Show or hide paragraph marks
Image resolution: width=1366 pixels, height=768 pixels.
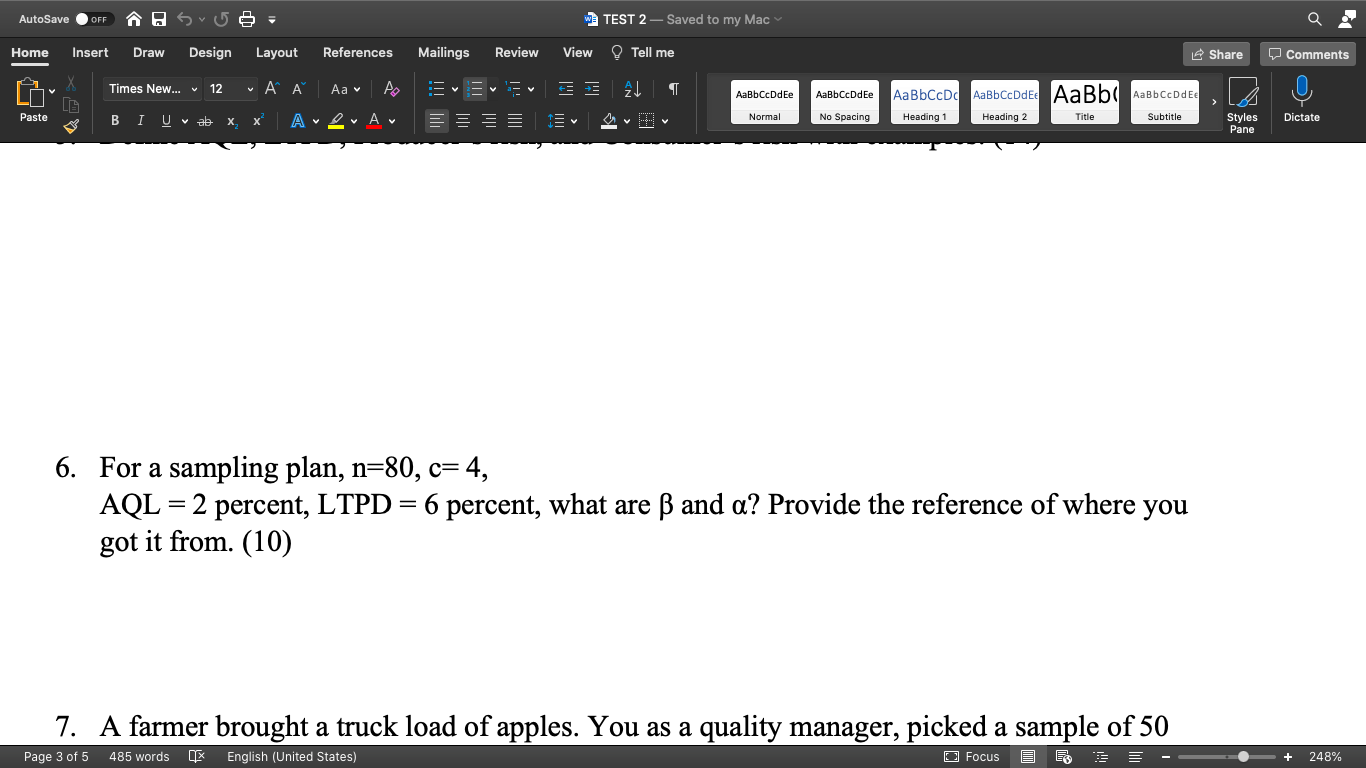click(674, 89)
